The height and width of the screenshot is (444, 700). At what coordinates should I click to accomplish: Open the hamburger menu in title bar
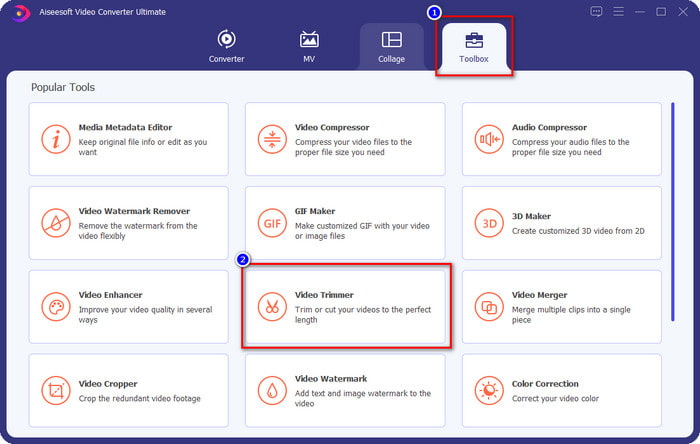pyautogui.click(x=619, y=12)
